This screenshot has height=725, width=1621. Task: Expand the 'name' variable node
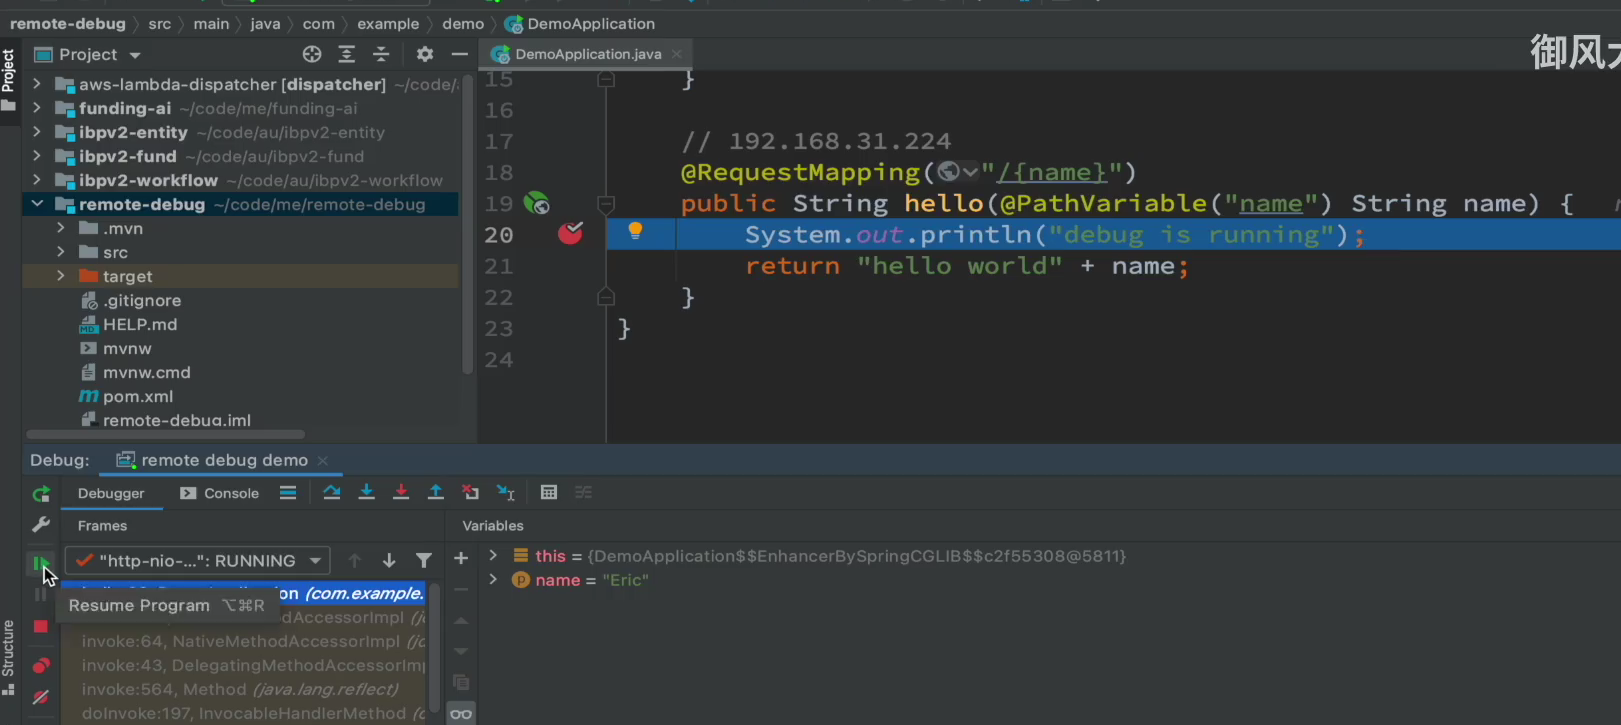493,579
